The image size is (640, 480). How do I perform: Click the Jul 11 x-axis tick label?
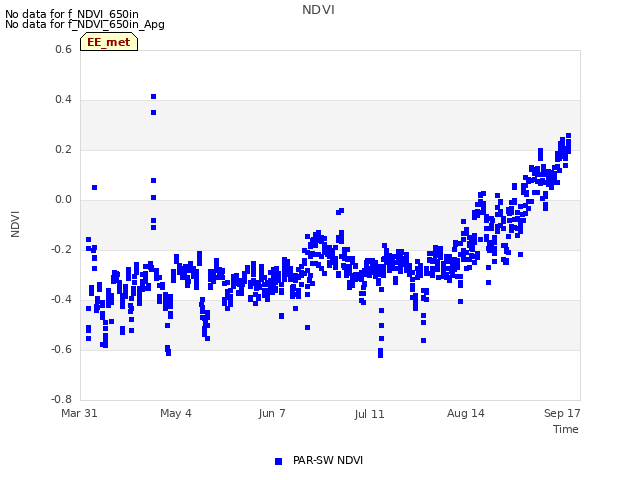pyautogui.click(x=369, y=414)
